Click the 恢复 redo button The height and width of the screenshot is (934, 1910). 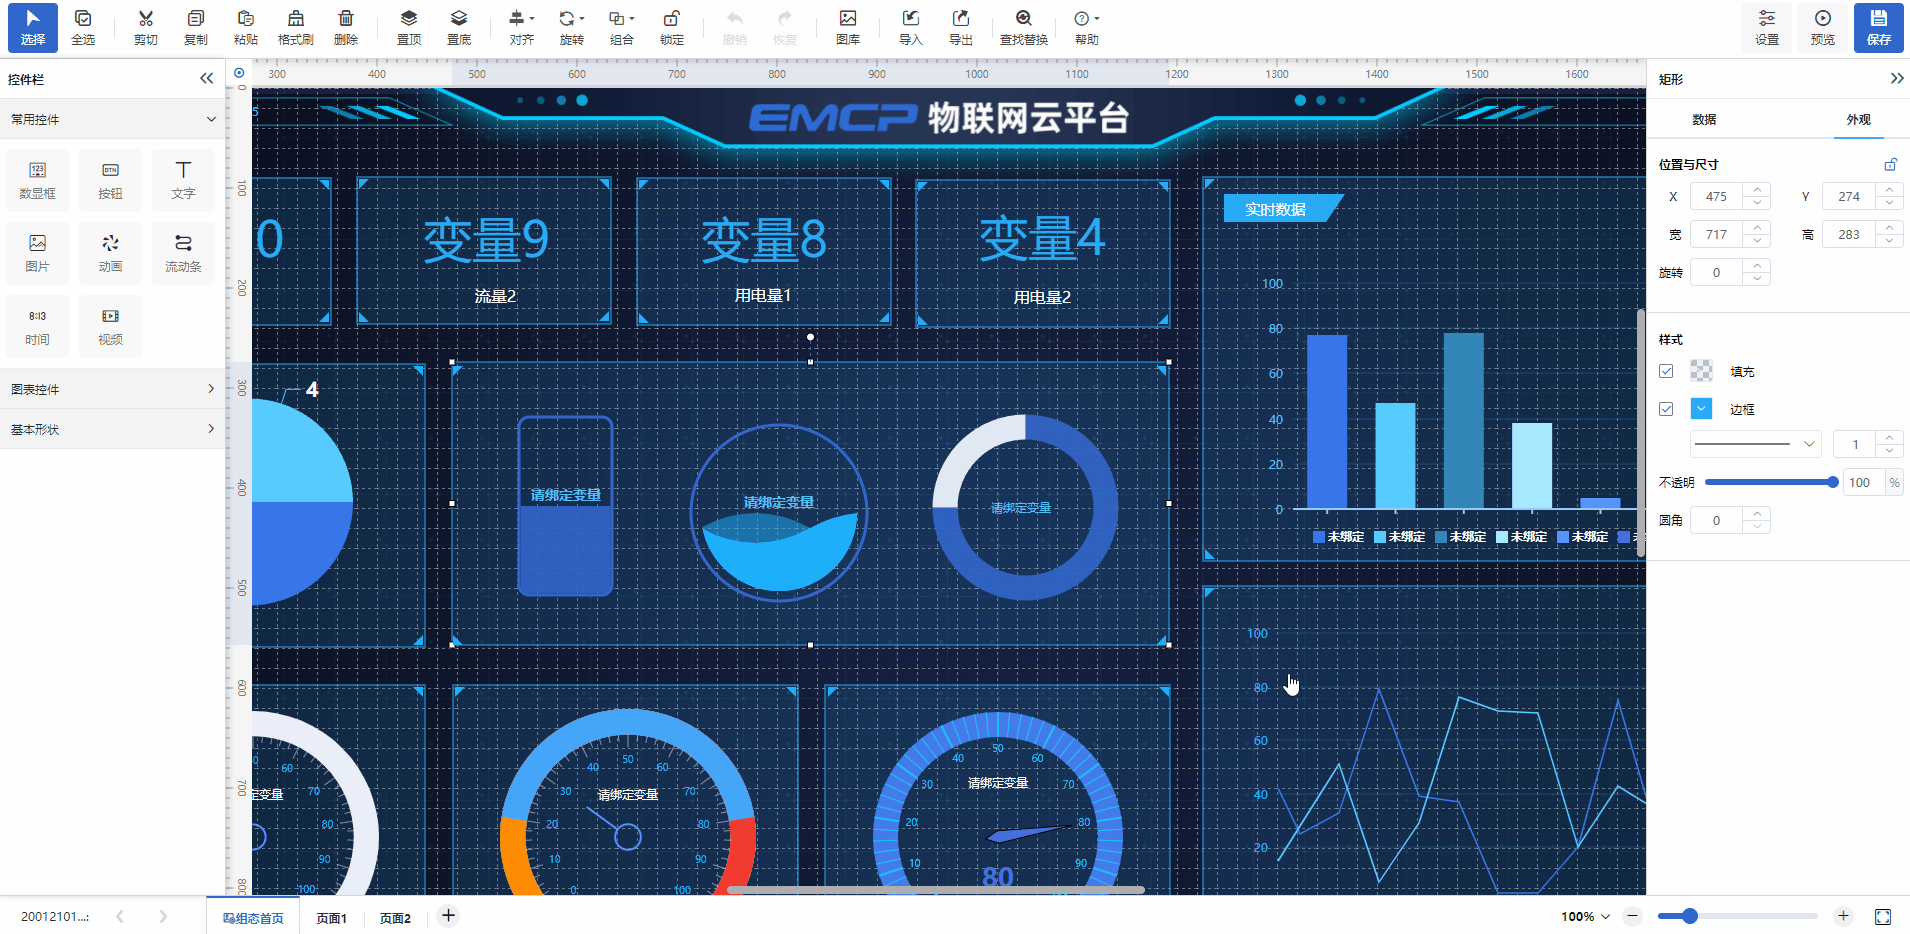pos(785,27)
